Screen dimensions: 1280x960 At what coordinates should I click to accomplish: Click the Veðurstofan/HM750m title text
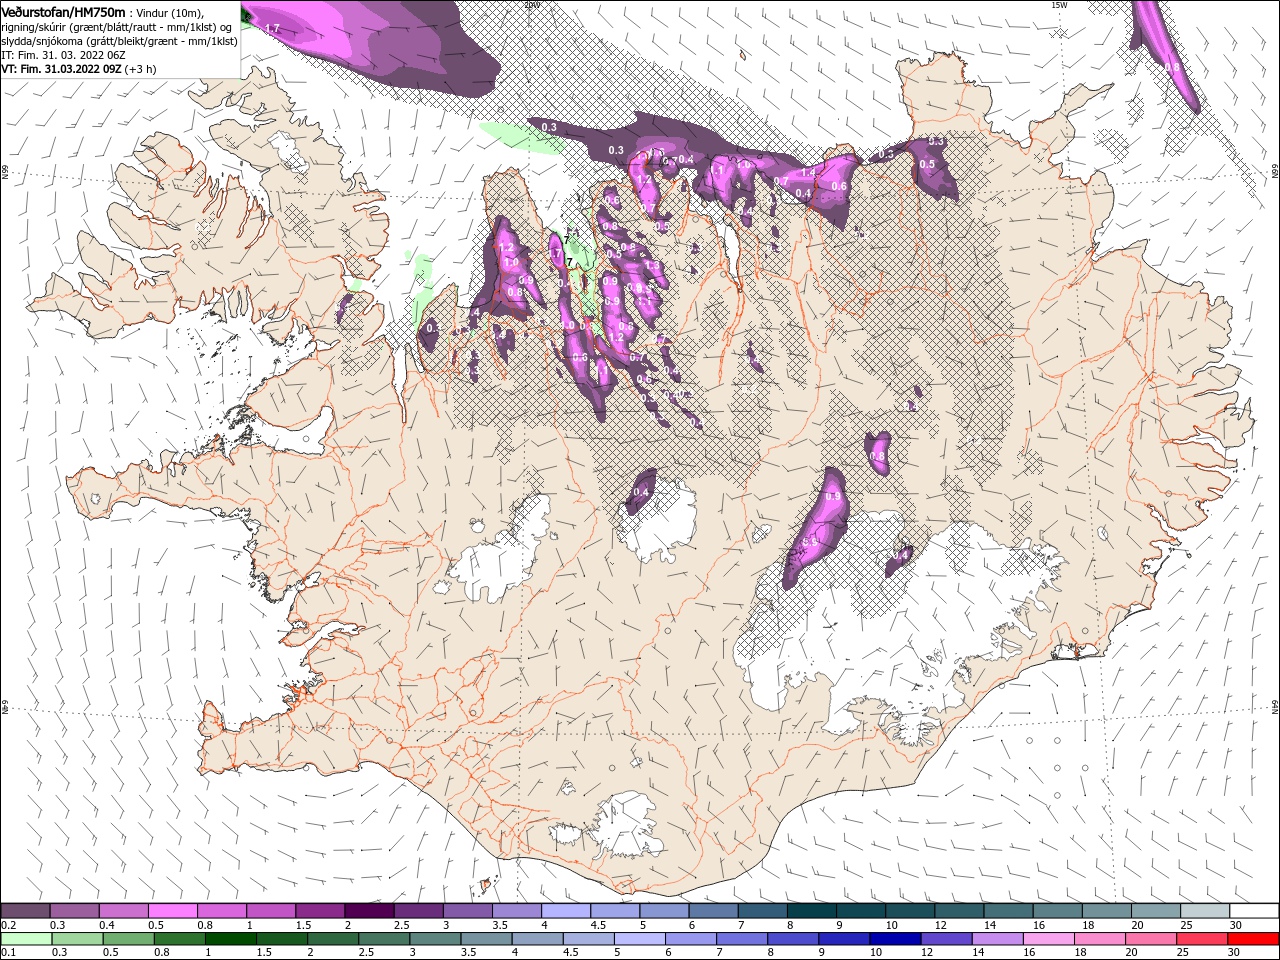click(63, 11)
